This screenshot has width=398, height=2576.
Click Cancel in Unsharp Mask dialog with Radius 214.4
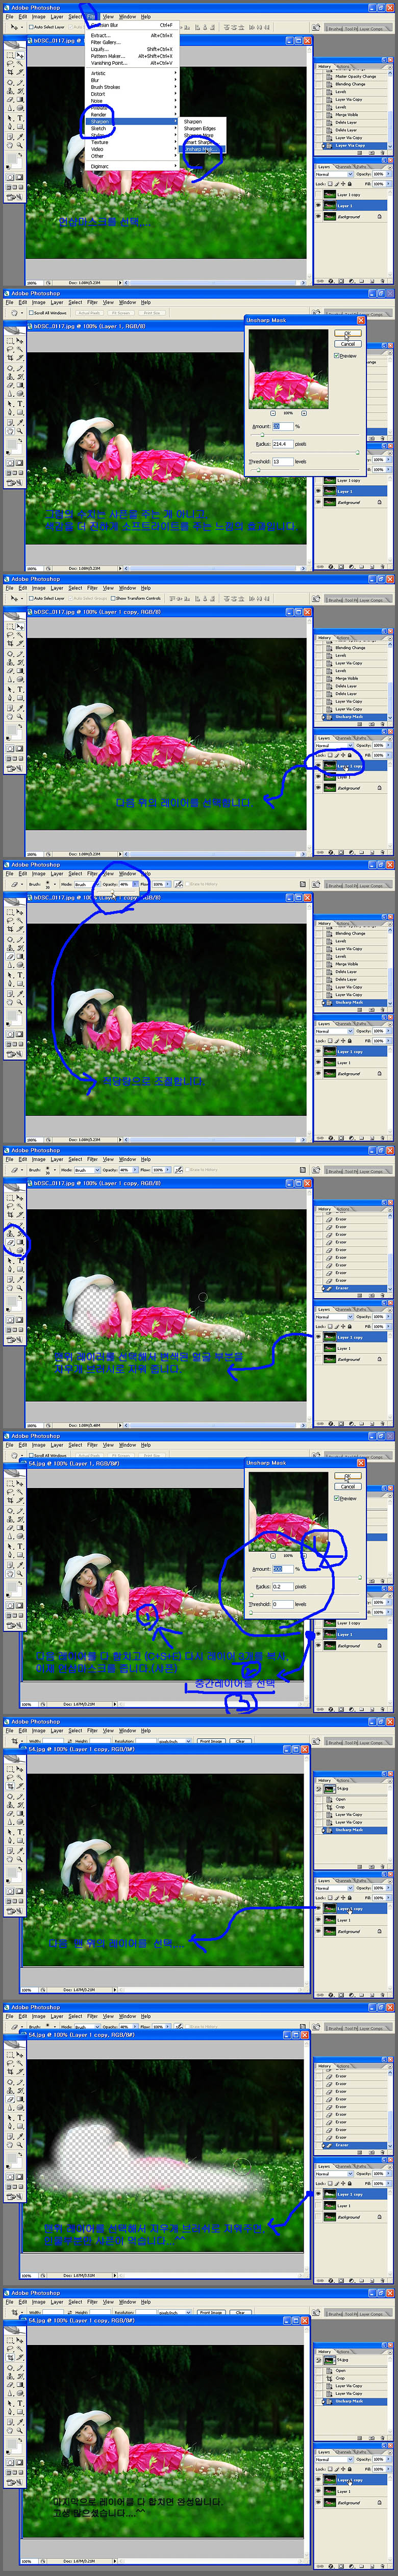tap(348, 344)
